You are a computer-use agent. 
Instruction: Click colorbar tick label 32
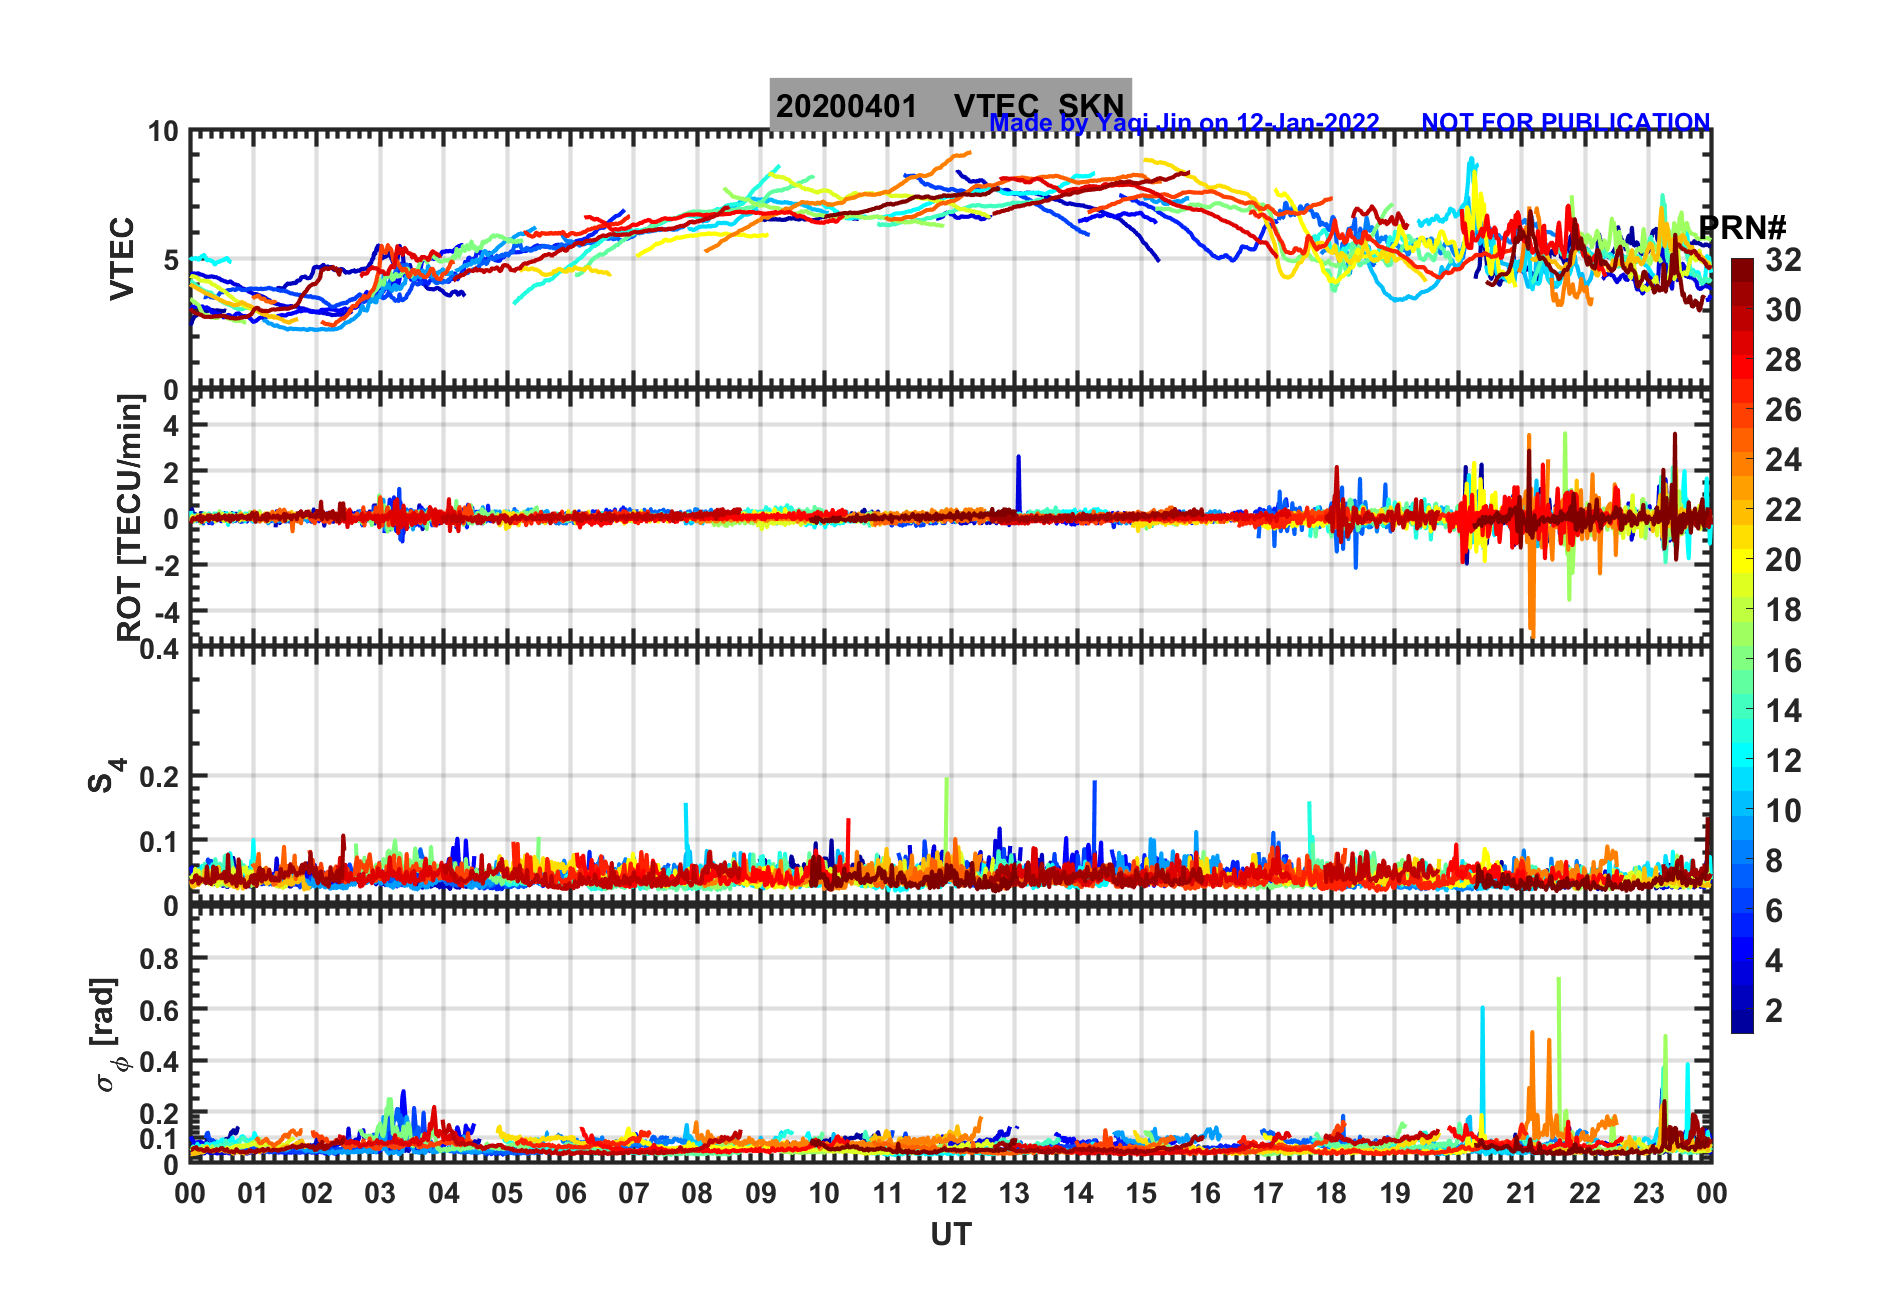(1782, 260)
